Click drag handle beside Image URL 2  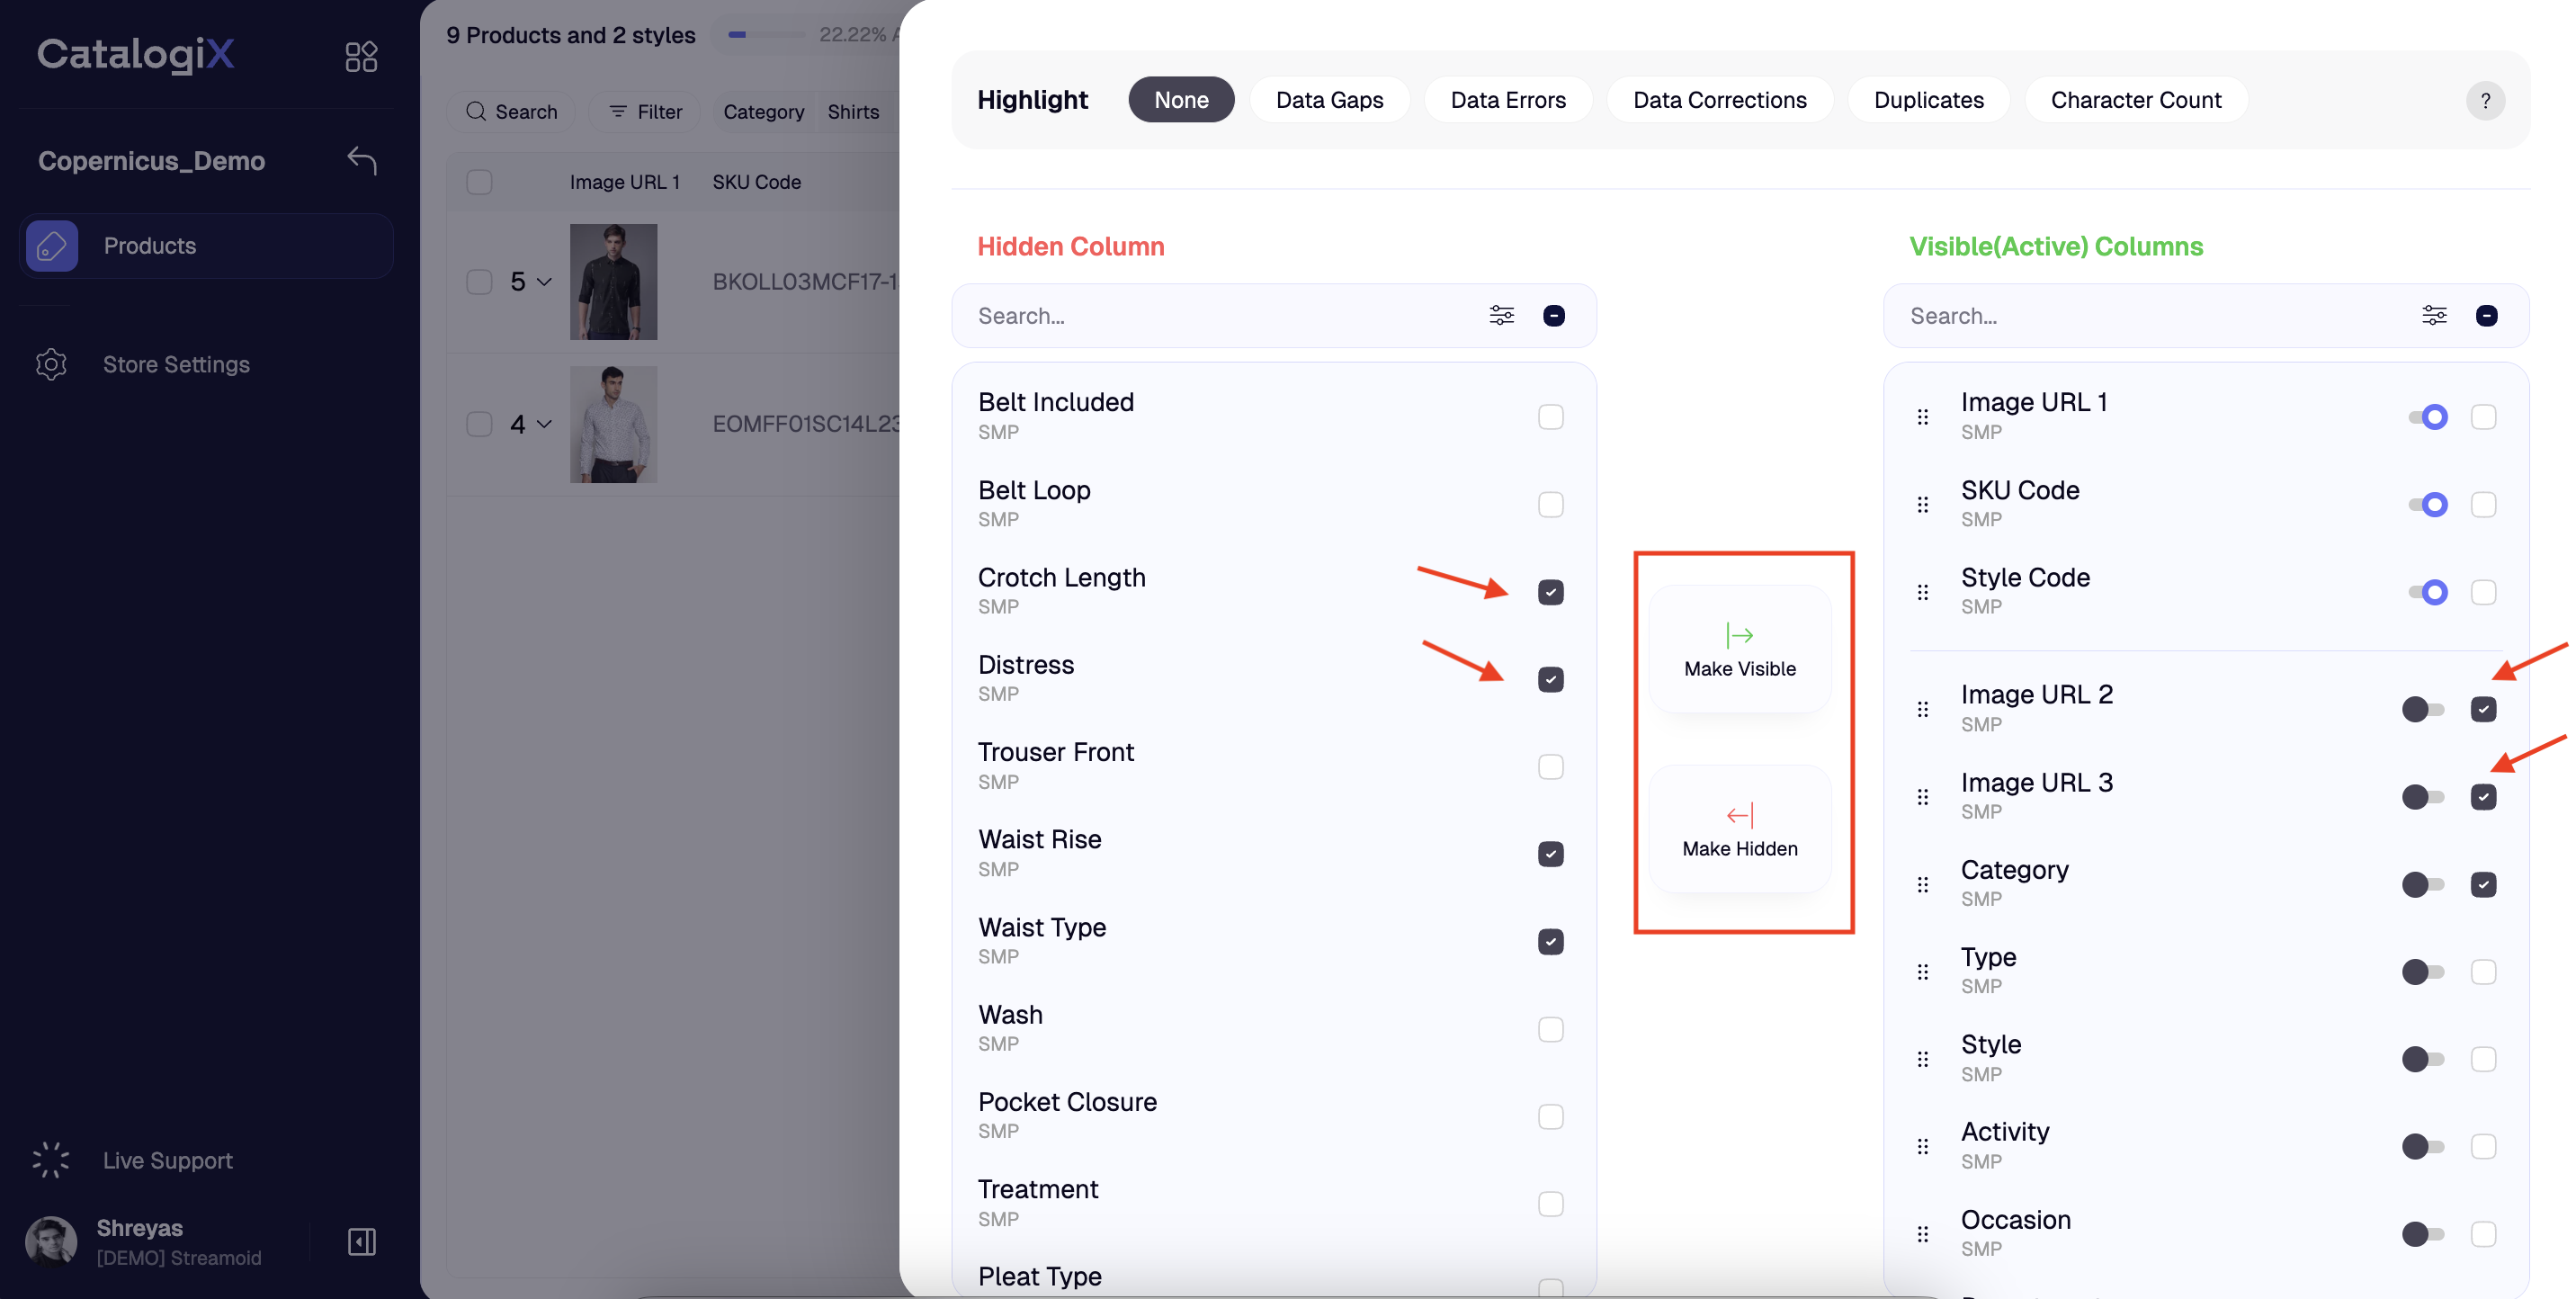1922,709
